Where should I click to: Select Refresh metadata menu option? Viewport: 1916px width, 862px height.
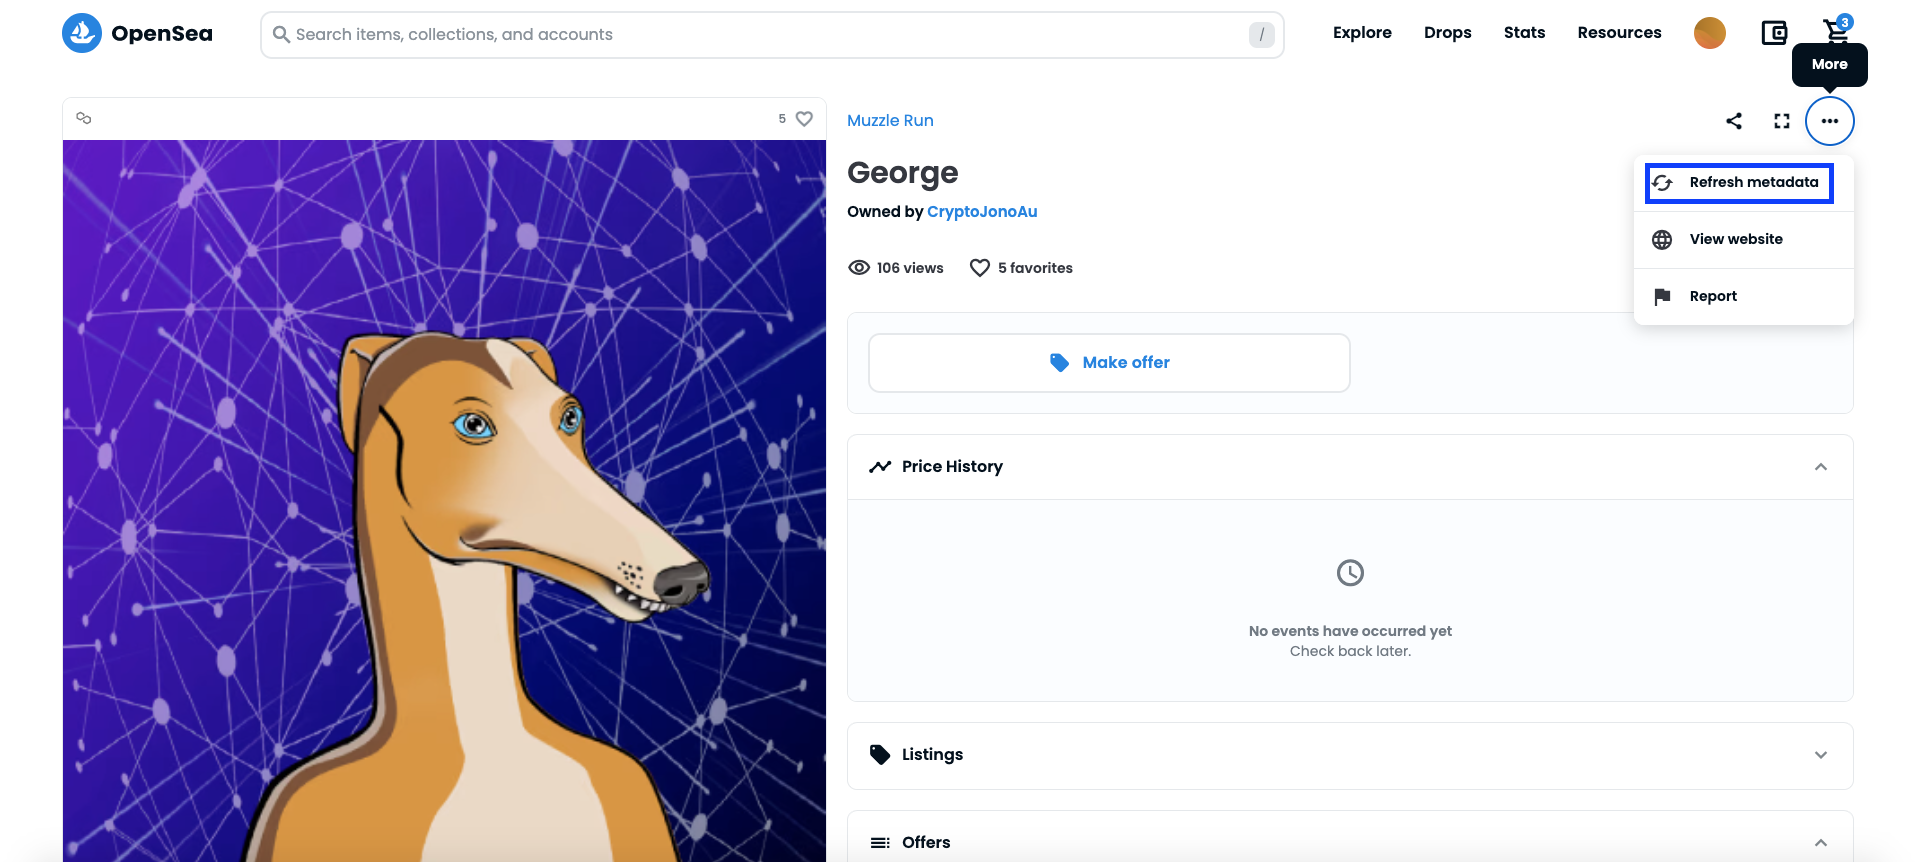(1740, 183)
